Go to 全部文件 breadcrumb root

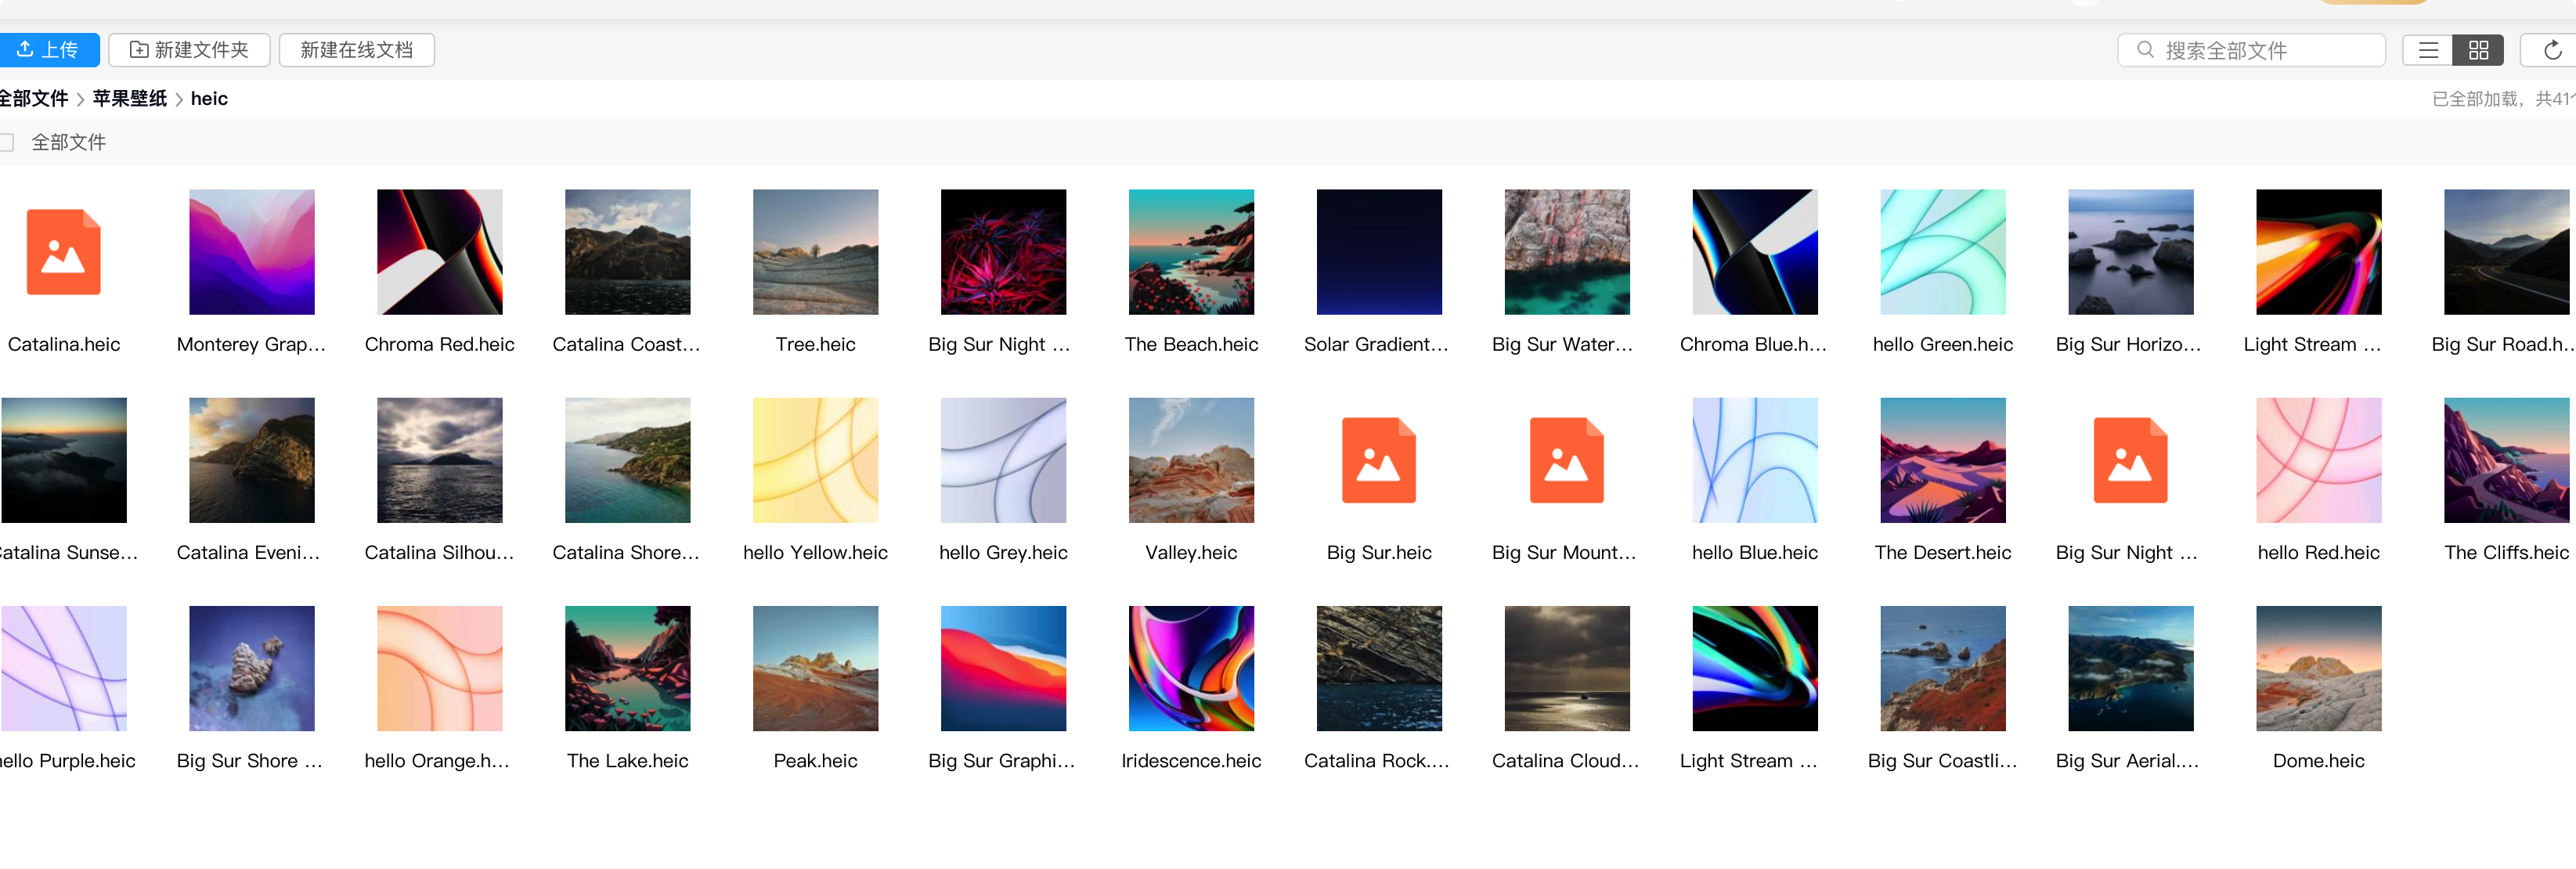34,98
